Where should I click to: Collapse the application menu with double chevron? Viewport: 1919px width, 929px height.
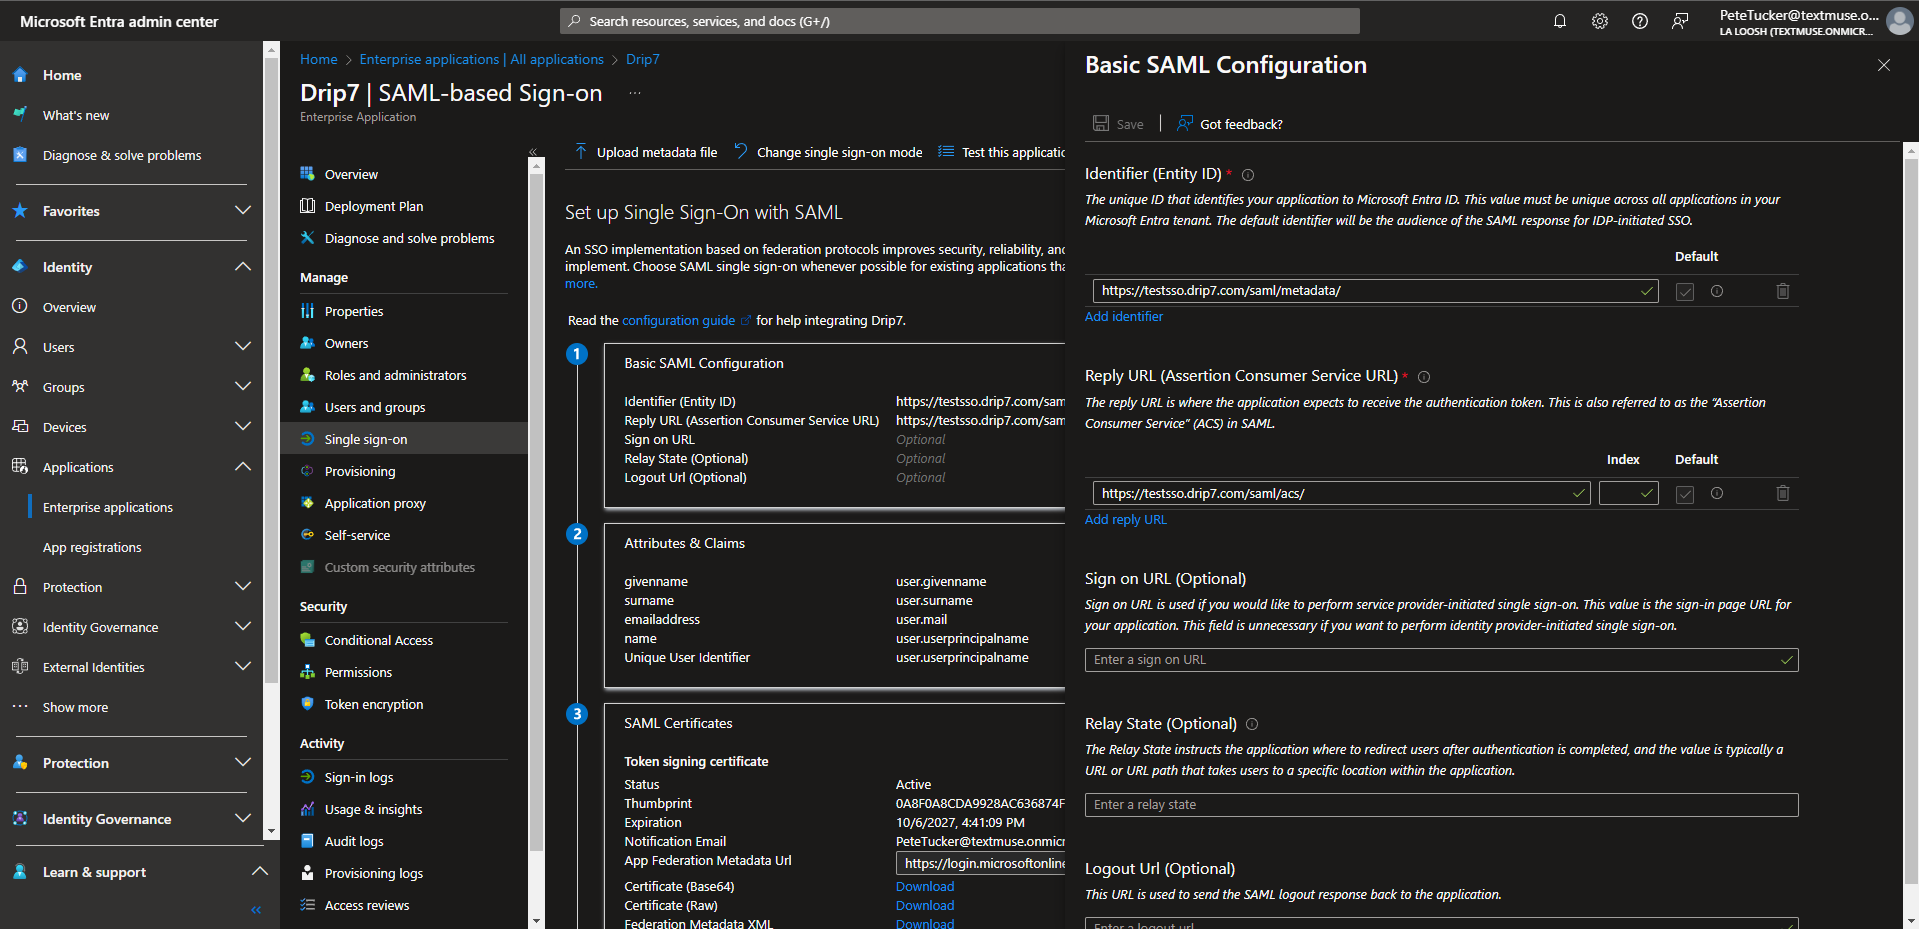(533, 152)
